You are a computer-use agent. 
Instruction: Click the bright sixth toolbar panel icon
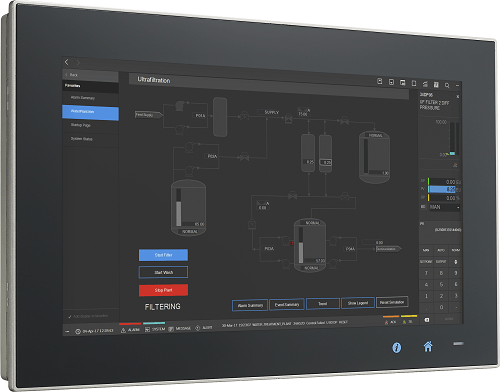coord(436,85)
